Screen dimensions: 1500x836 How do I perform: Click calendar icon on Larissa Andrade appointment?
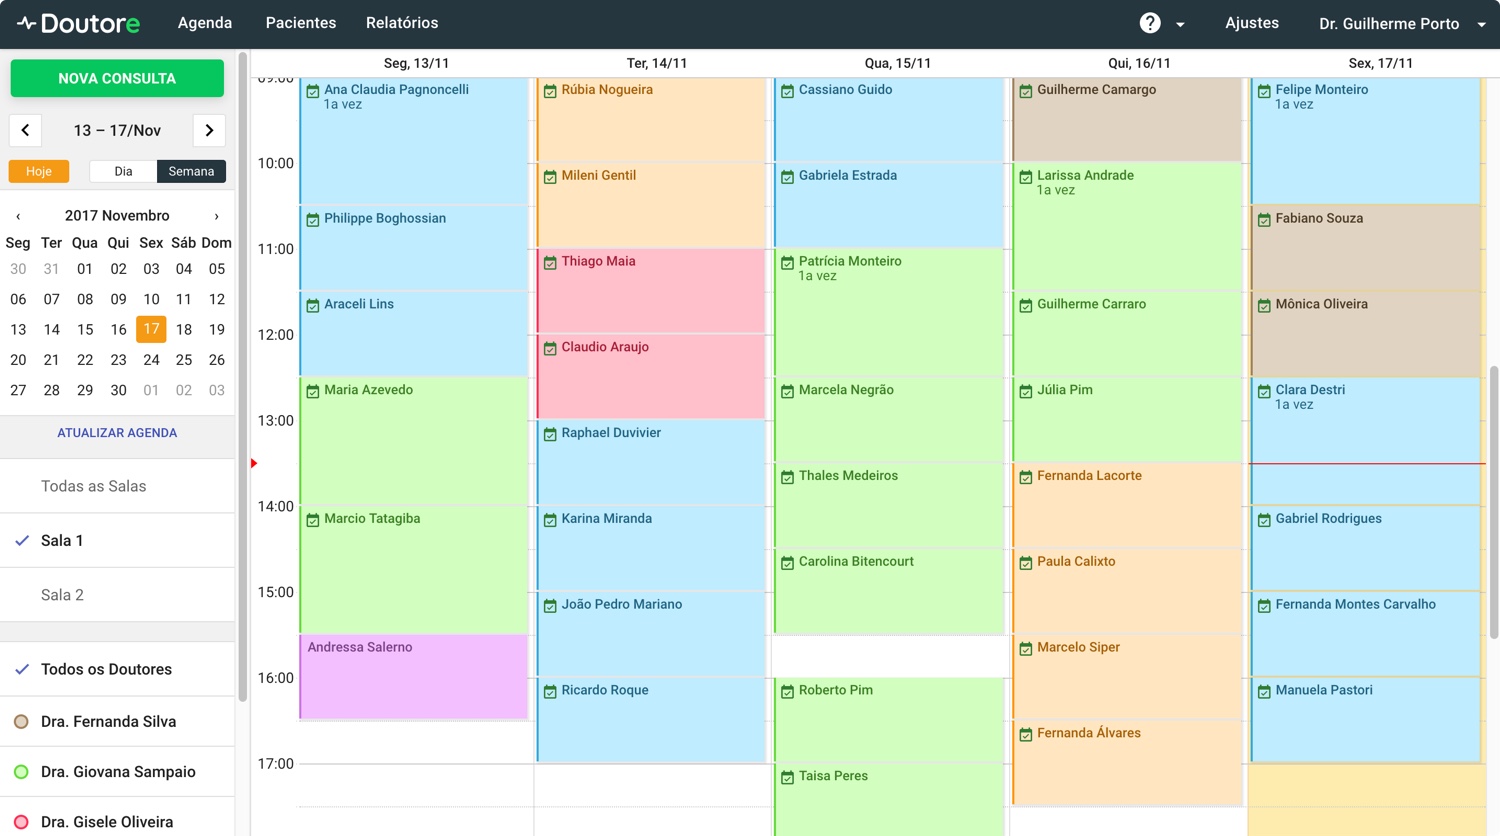tap(1026, 177)
